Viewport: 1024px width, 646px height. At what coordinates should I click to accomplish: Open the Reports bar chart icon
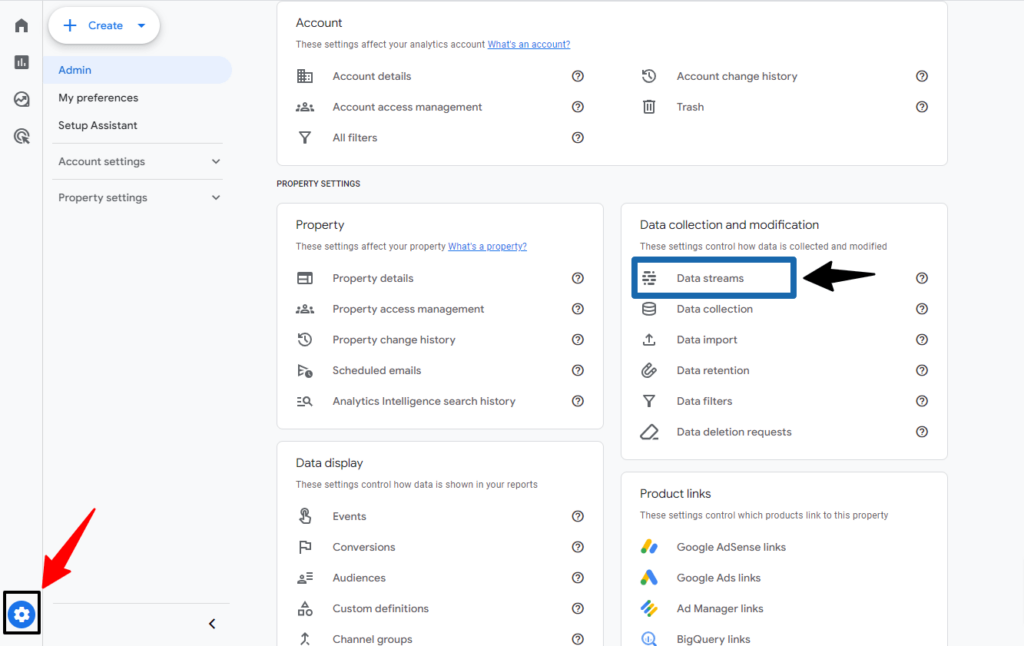21,62
